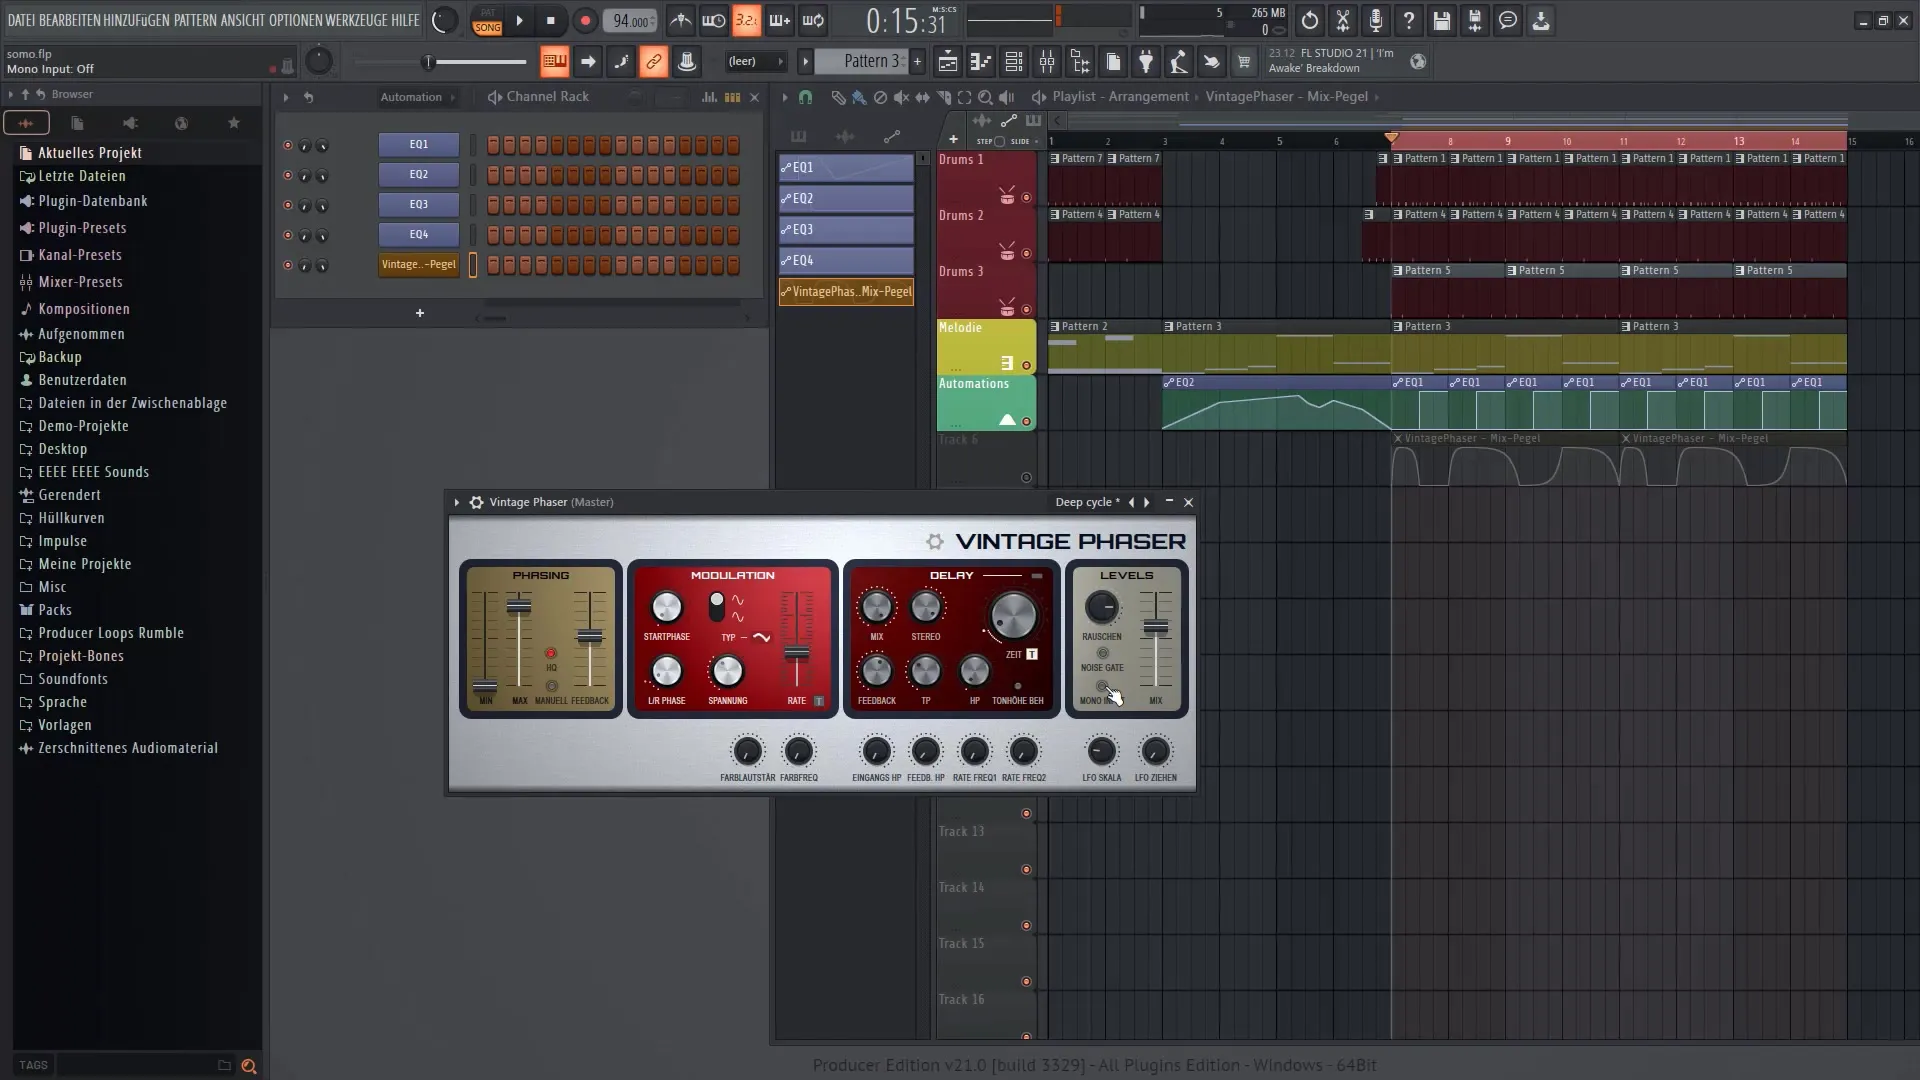Select the slice tool in the Playlist toolbar
Viewport: 1920px width, 1080px height.
[943, 97]
